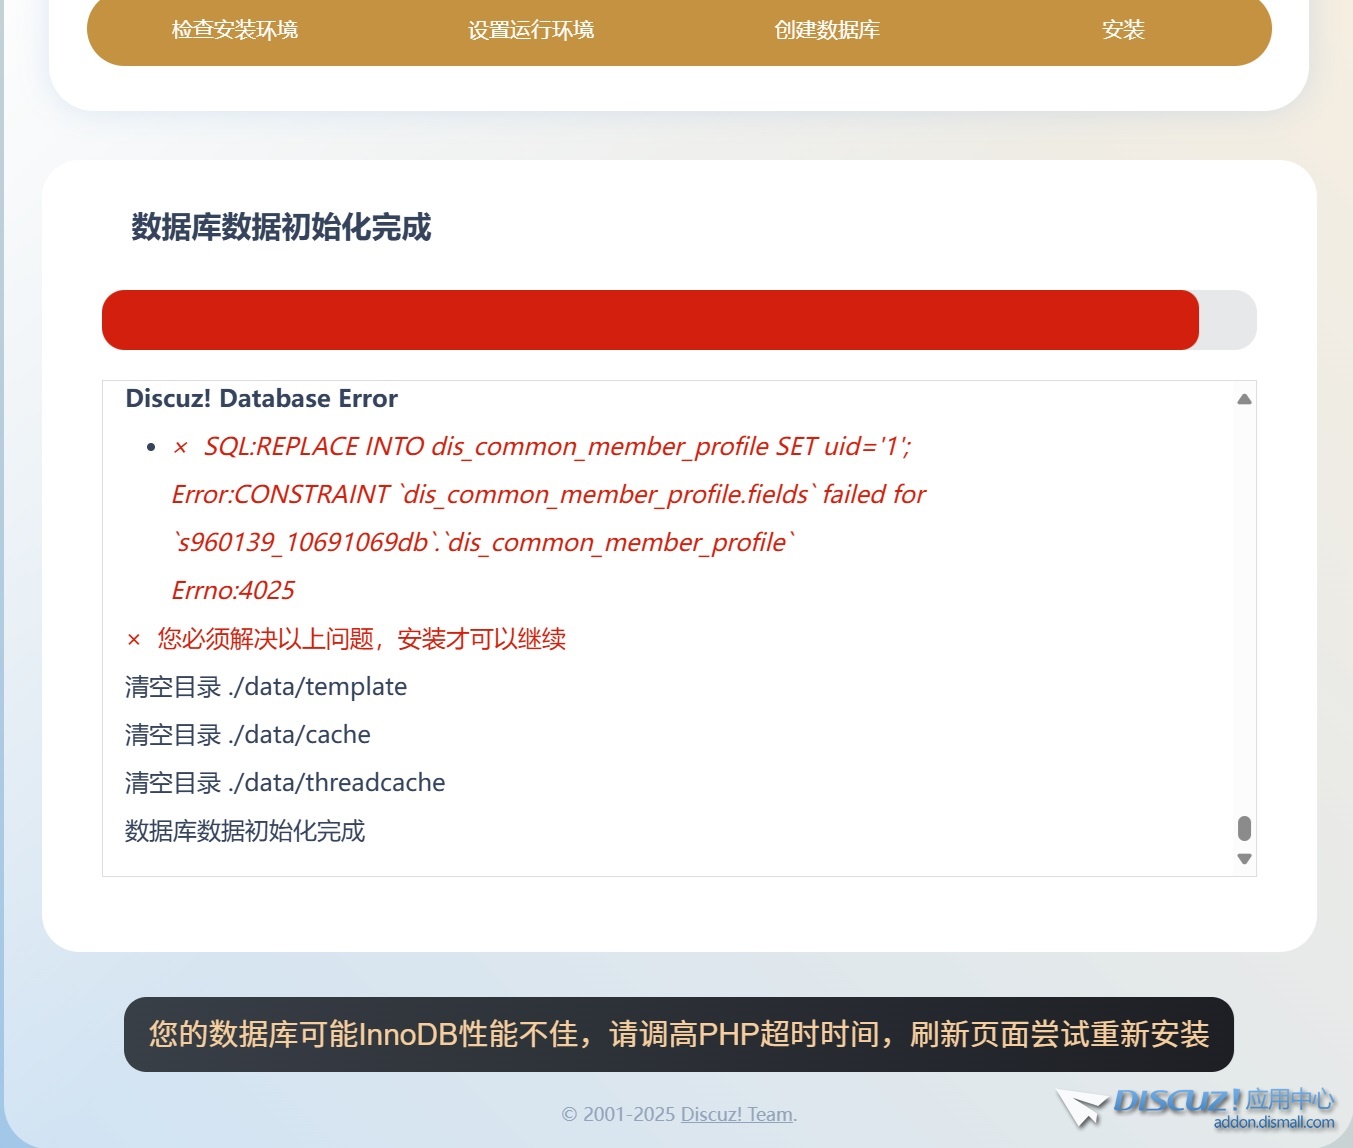Click the InnoDB performance warning message
1353x1148 pixels.
[x=679, y=1034]
